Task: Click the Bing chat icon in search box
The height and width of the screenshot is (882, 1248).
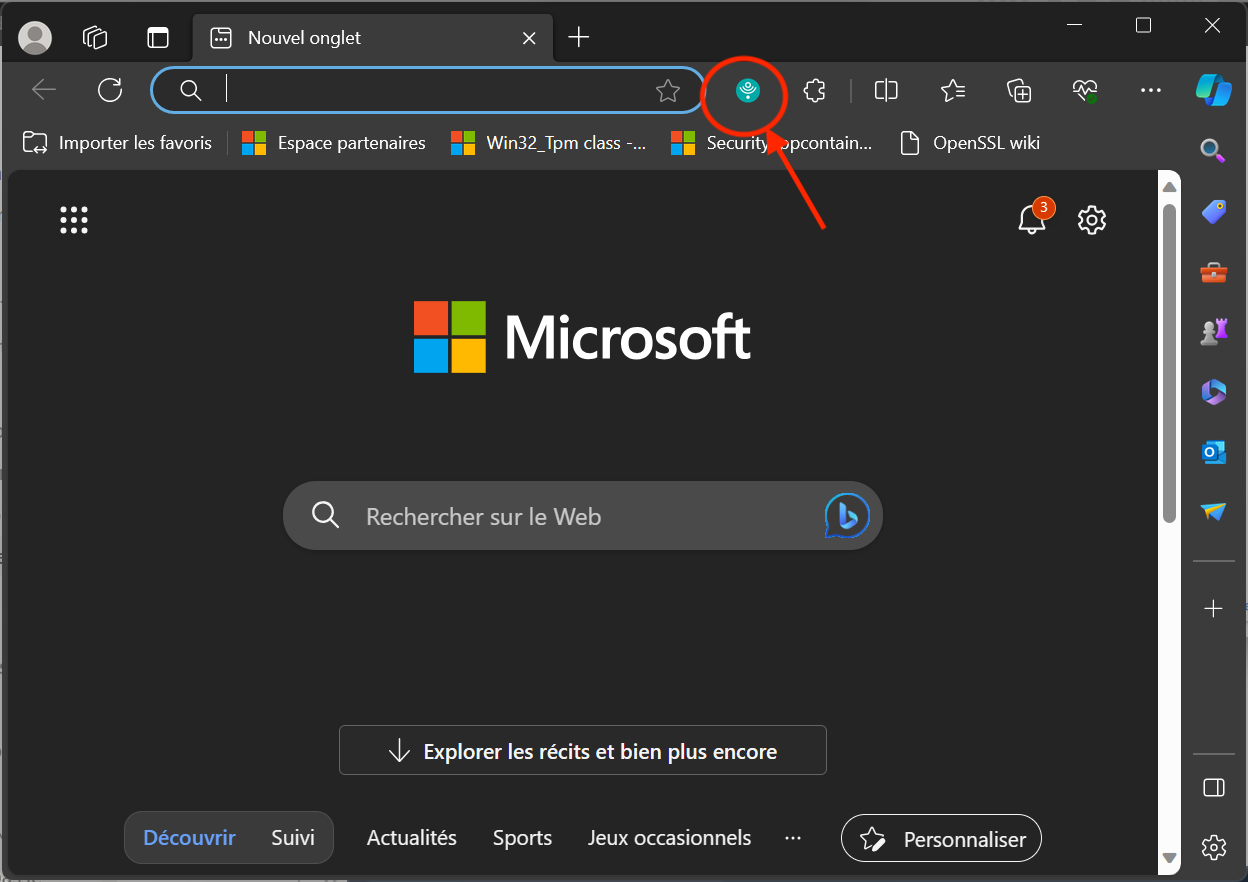Action: [x=846, y=516]
